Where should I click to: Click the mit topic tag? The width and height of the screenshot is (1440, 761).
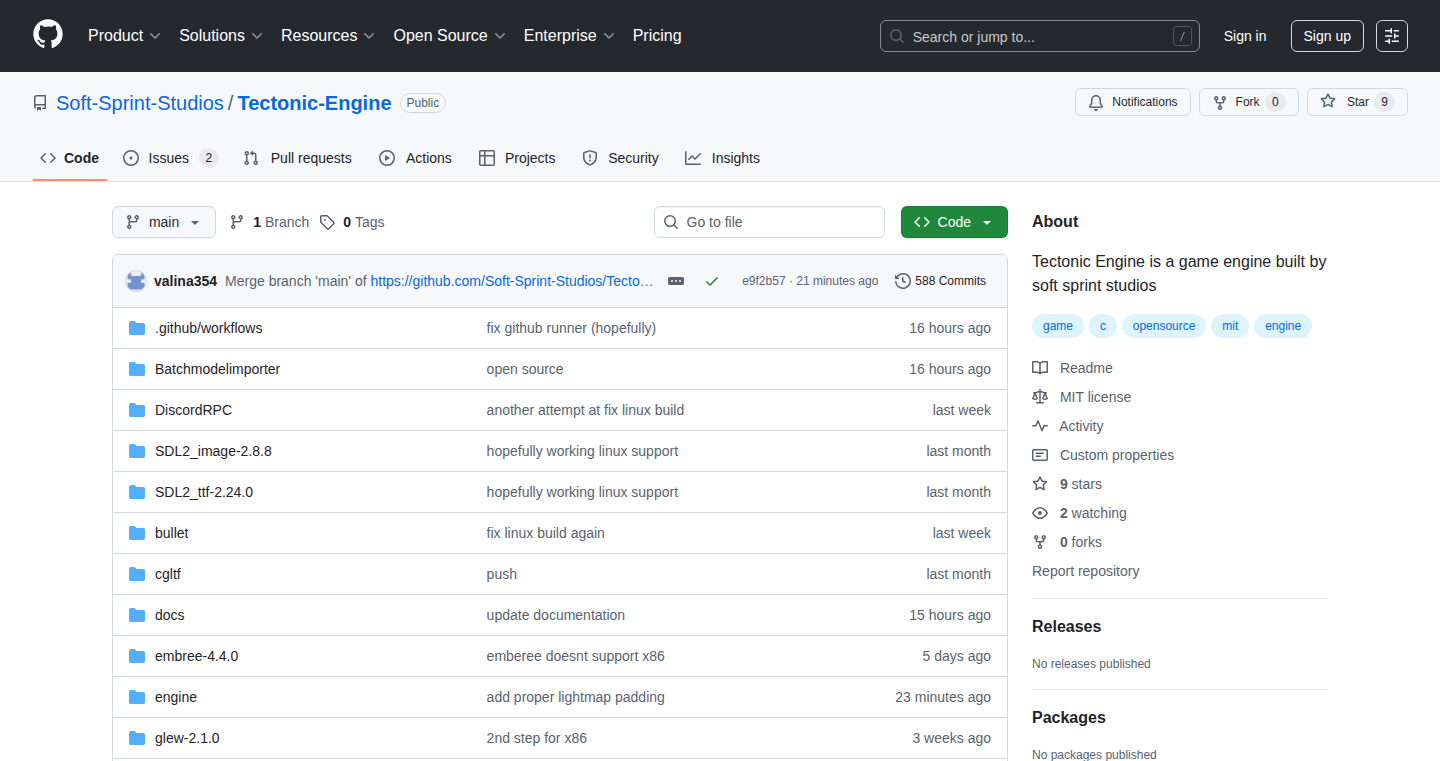coord(1230,326)
